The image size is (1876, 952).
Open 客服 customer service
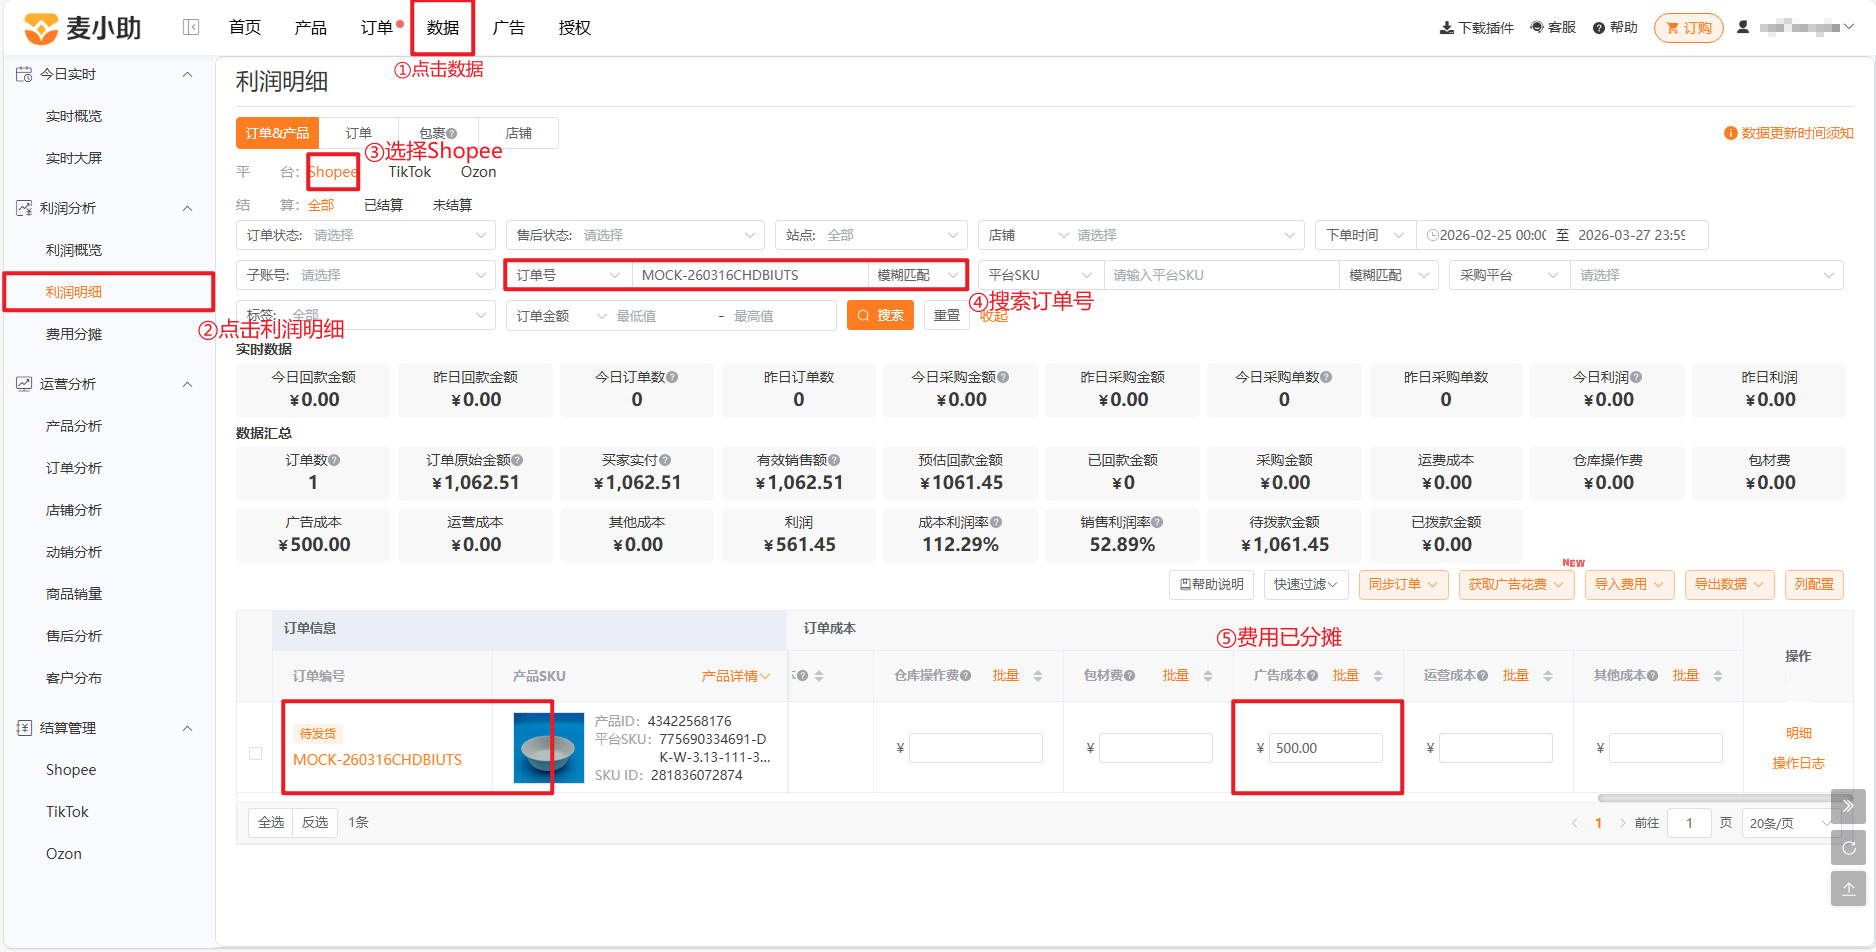[1553, 27]
